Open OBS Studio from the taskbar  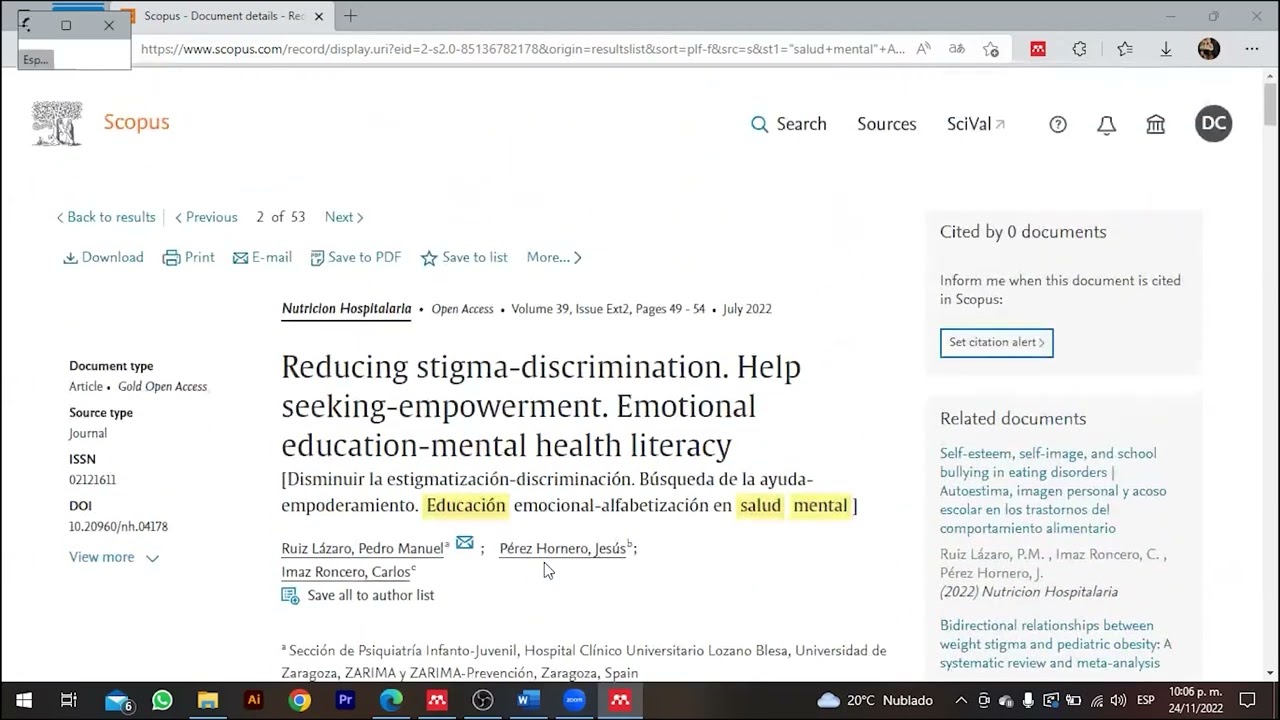click(483, 700)
